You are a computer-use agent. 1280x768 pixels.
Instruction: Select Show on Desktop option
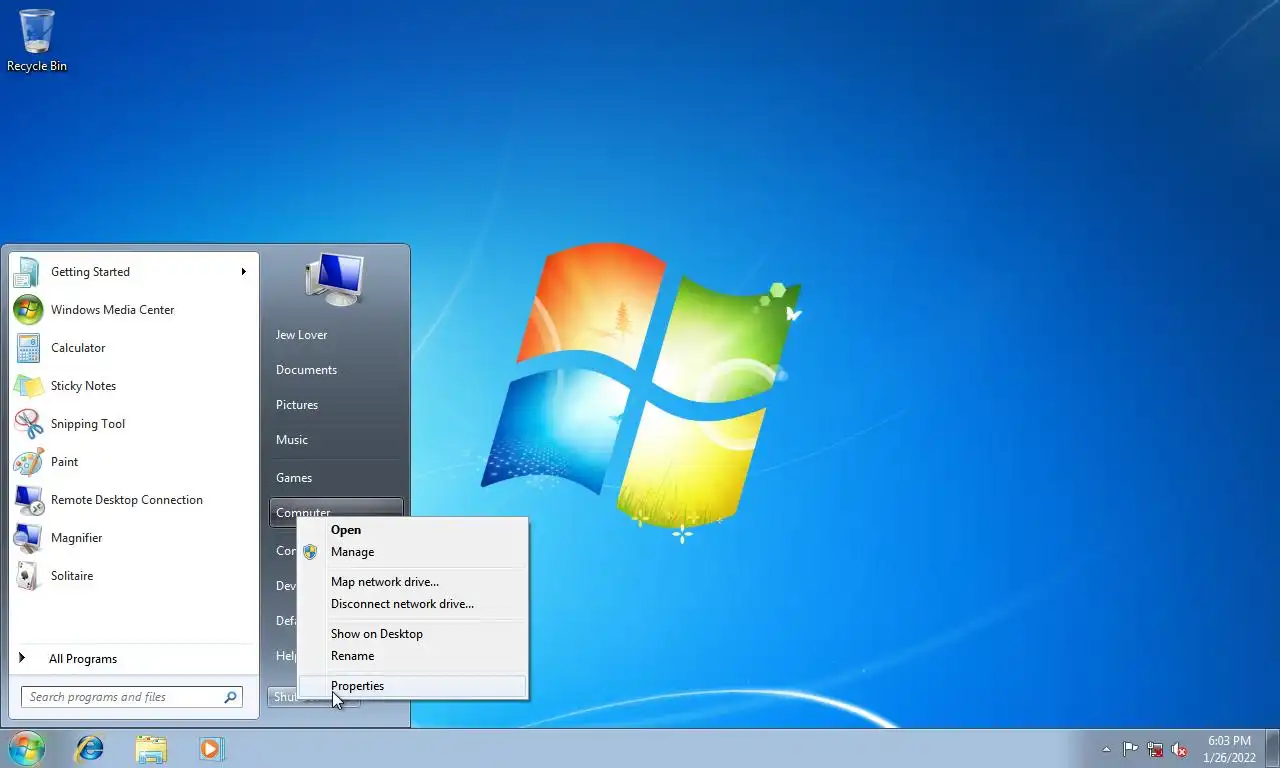[x=413, y=634]
